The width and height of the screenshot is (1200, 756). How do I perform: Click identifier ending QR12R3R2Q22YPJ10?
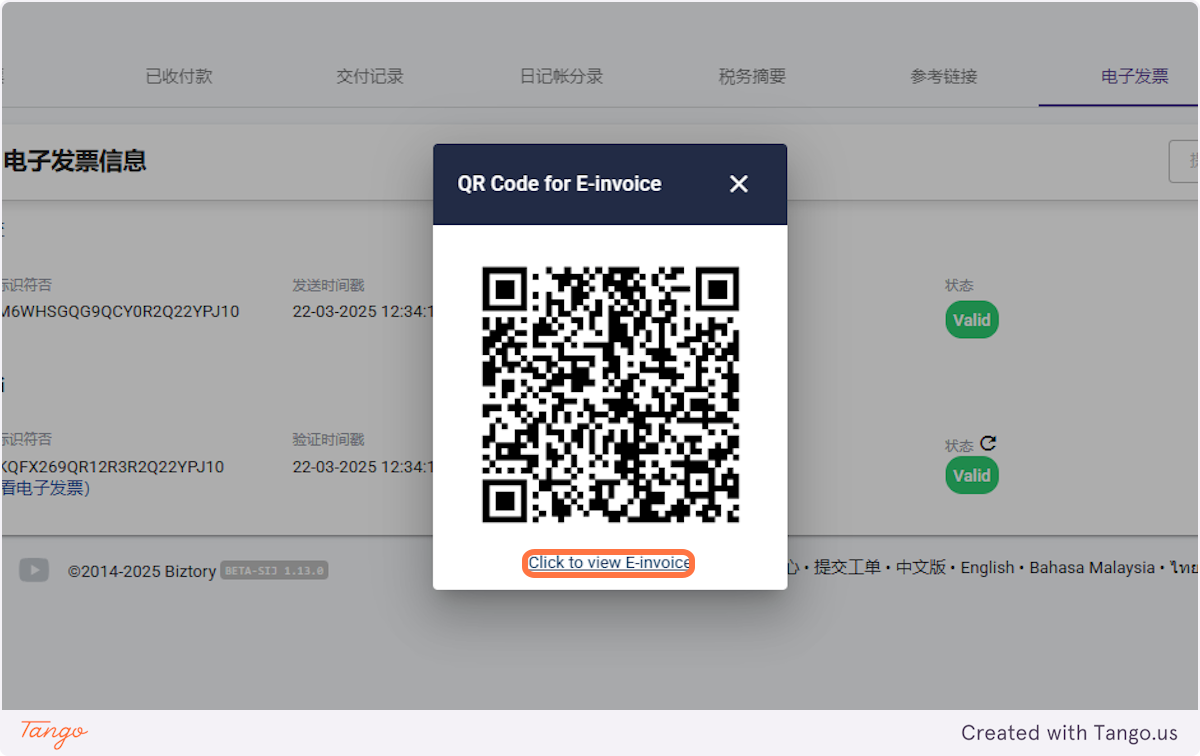coord(113,467)
